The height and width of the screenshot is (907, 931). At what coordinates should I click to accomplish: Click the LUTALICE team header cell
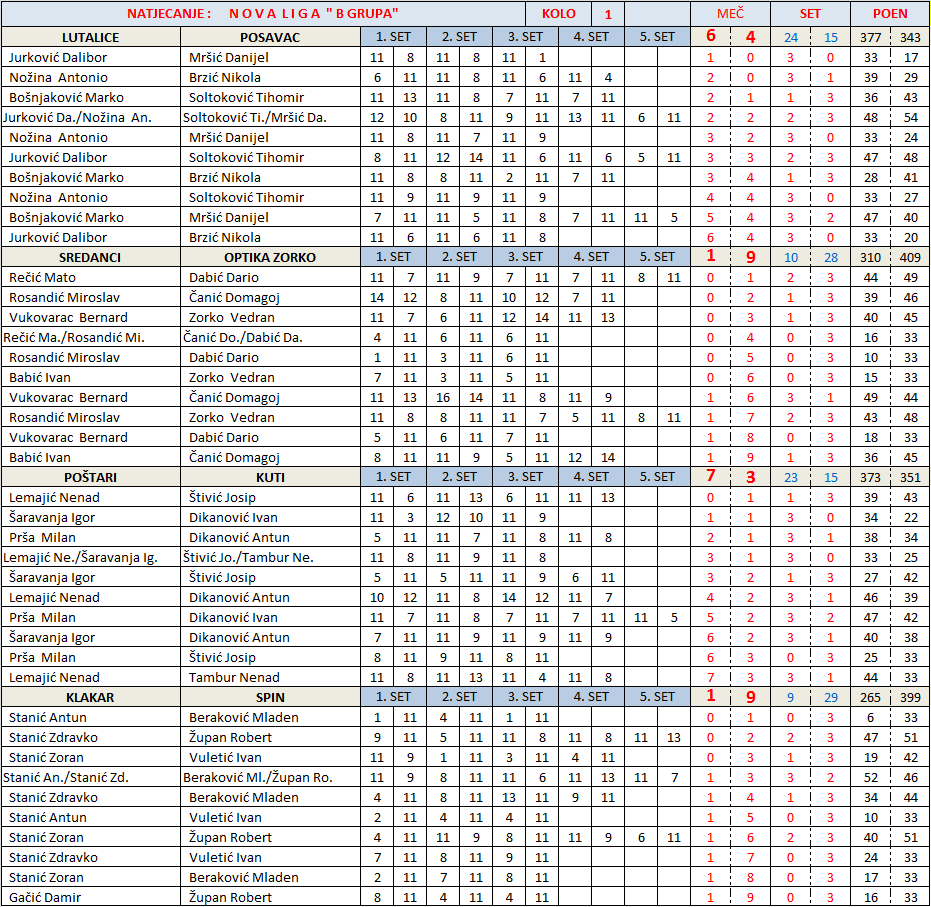(91, 37)
